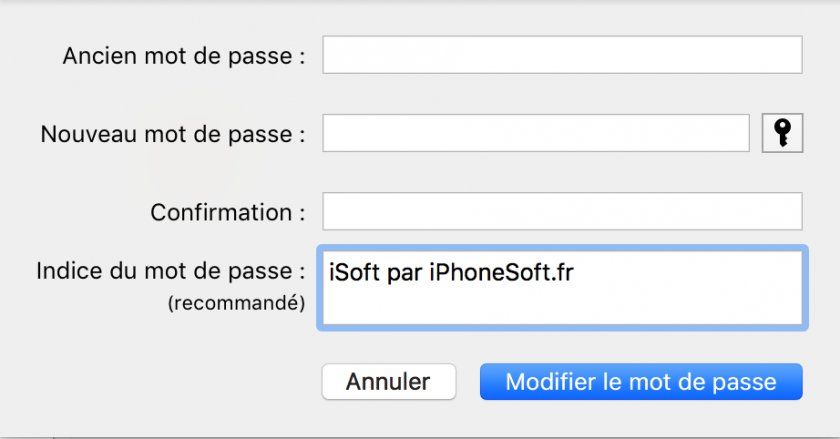Click the Indice du mot de passe box
Screen dimensions: 840x439
562,288
